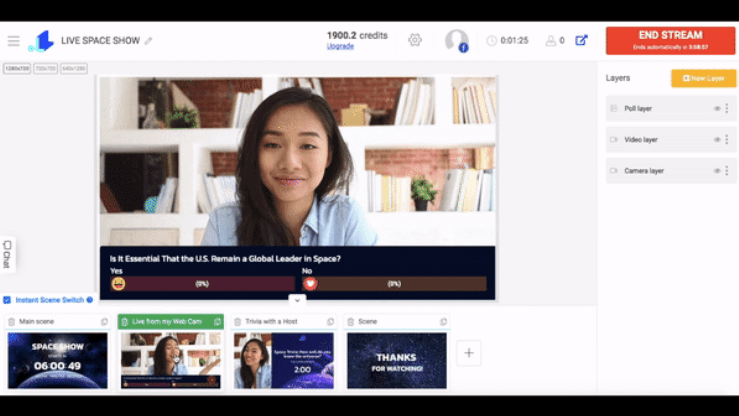Image resolution: width=739 pixels, height=416 pixels.
Task: Select the Poll layer row
Action: (671, 108)
